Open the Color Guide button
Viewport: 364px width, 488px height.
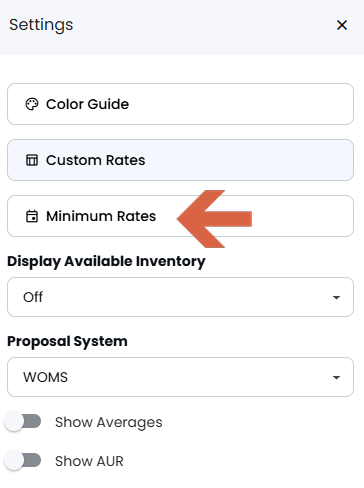pos(180,104)
